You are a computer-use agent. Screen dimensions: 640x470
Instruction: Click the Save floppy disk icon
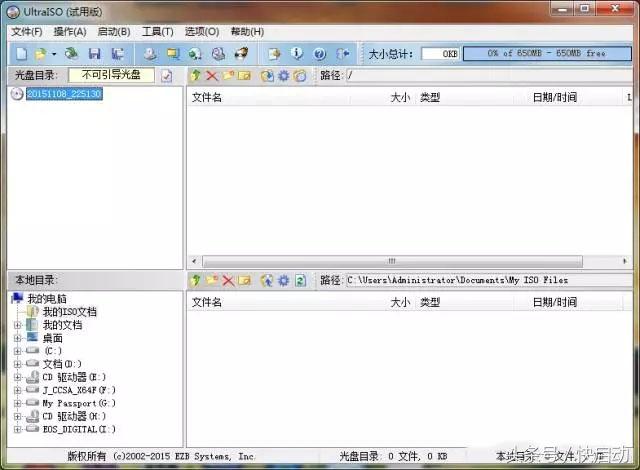tap(95, 53)
